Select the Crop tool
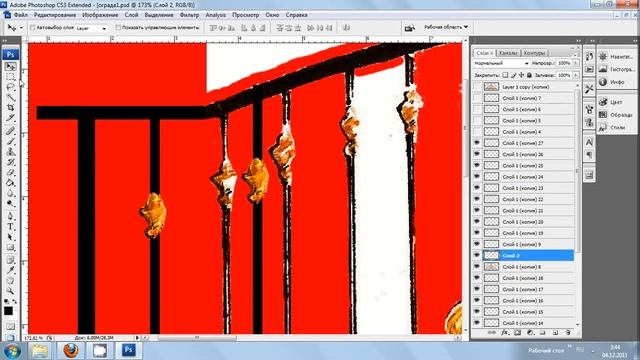The image size is (640, 360). pyautogui.click(x=11, y=107)
